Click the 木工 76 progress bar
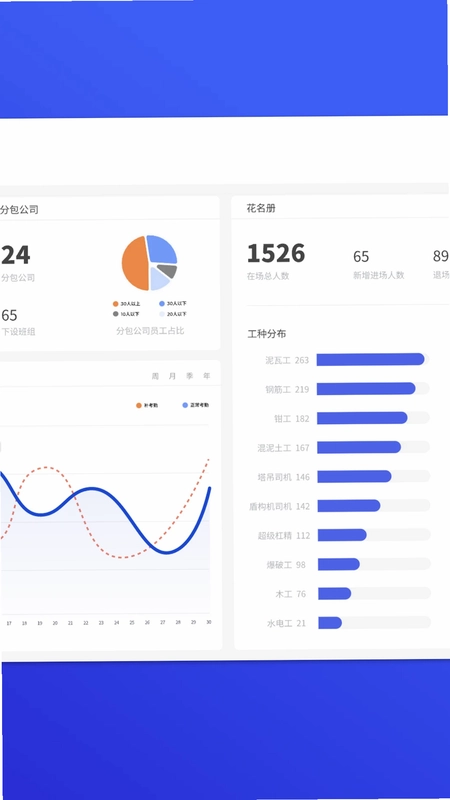 click(374, 593)
